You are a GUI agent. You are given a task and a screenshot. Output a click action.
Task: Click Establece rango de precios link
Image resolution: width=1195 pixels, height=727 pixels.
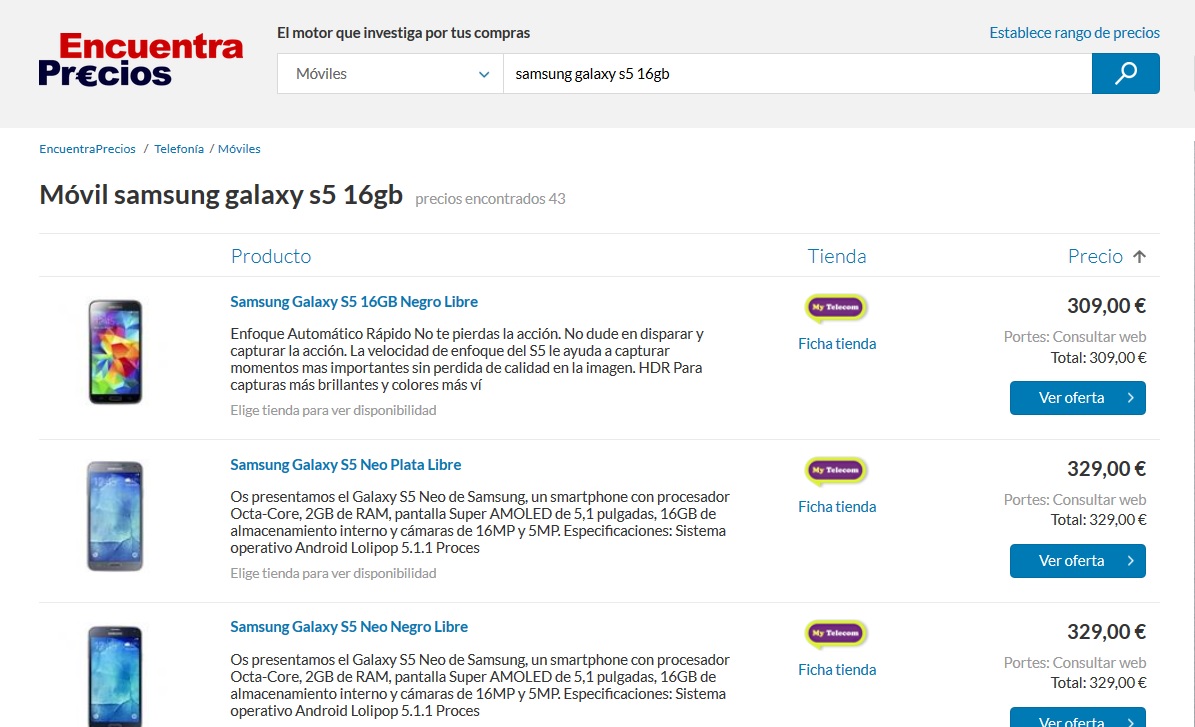[1074, 33]
